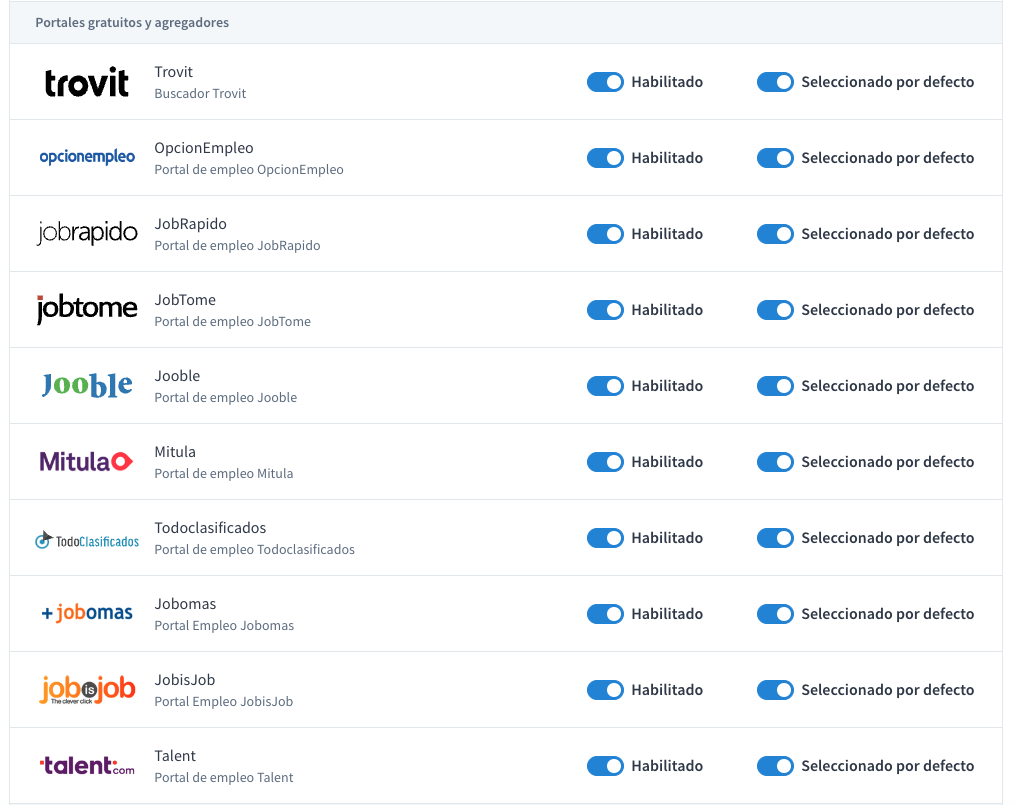This screenshot has width=1017, height=805.
Task: Click the Talent.com logo
Action: 87,766
